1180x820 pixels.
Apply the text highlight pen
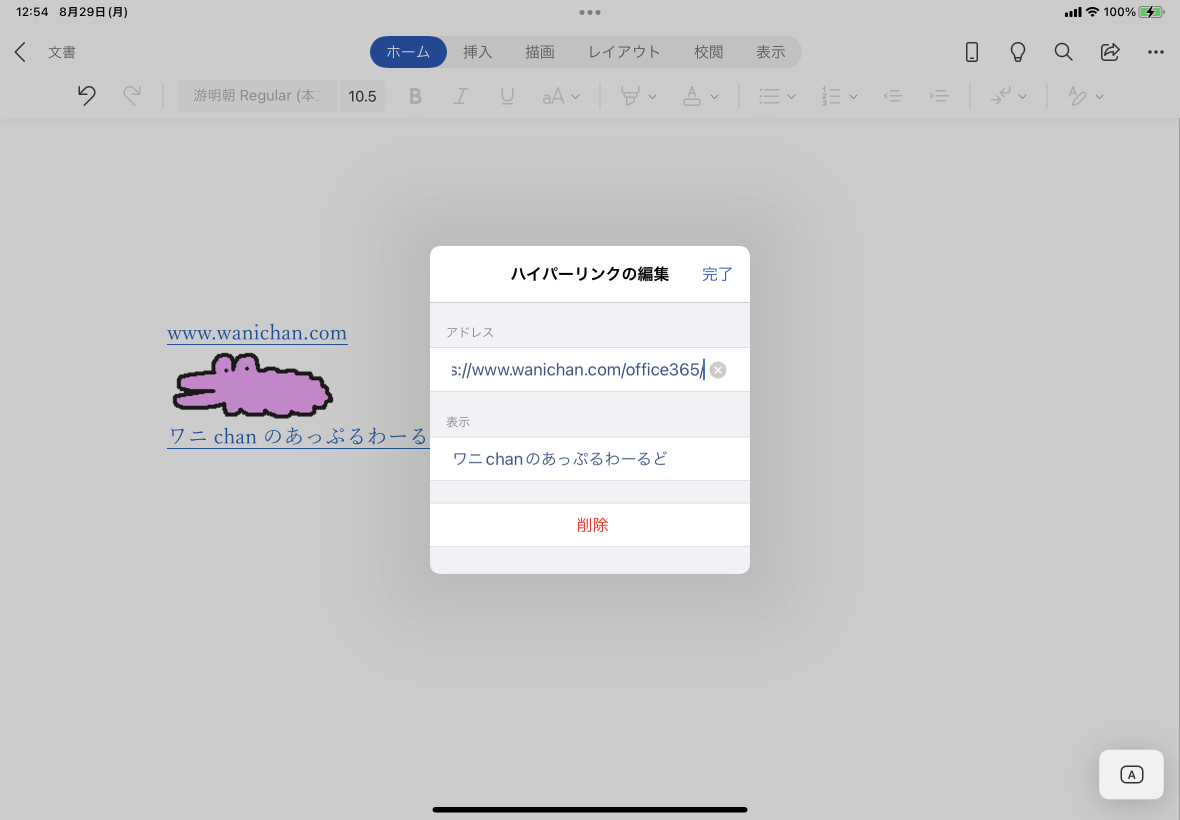tap(630, 96)
